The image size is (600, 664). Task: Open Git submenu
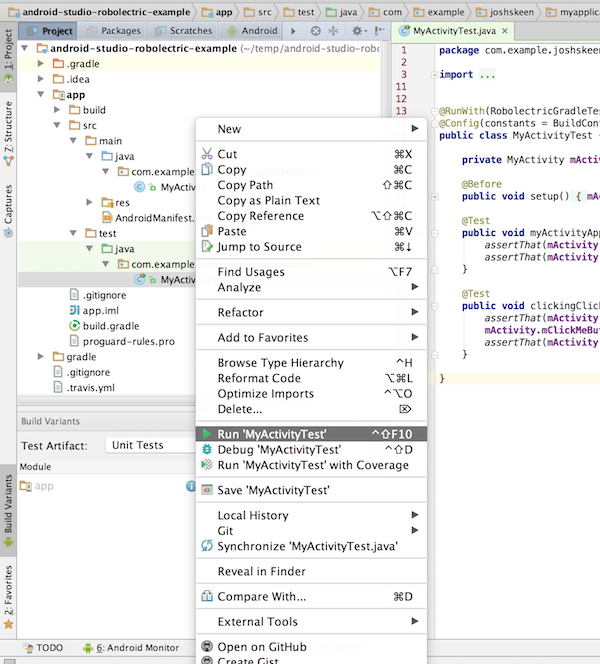[311, 531]
